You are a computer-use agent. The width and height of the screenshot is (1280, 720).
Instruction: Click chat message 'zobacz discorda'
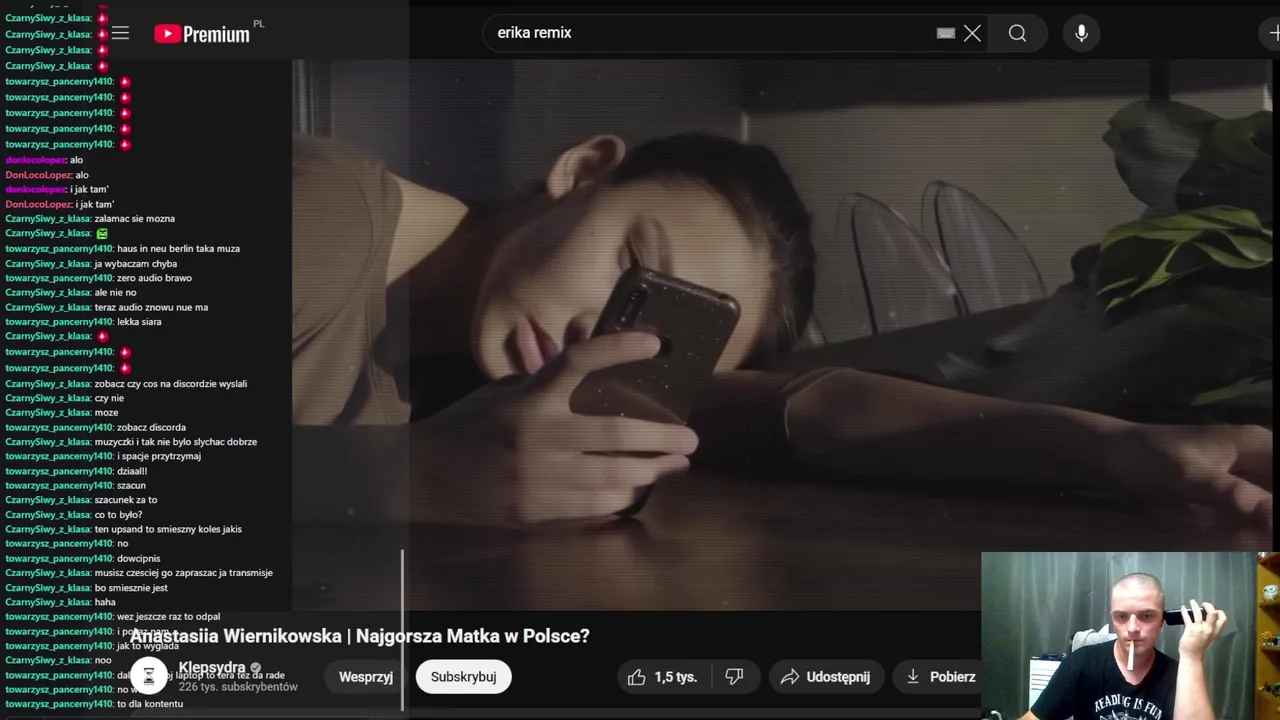click(x=151, y=428)
